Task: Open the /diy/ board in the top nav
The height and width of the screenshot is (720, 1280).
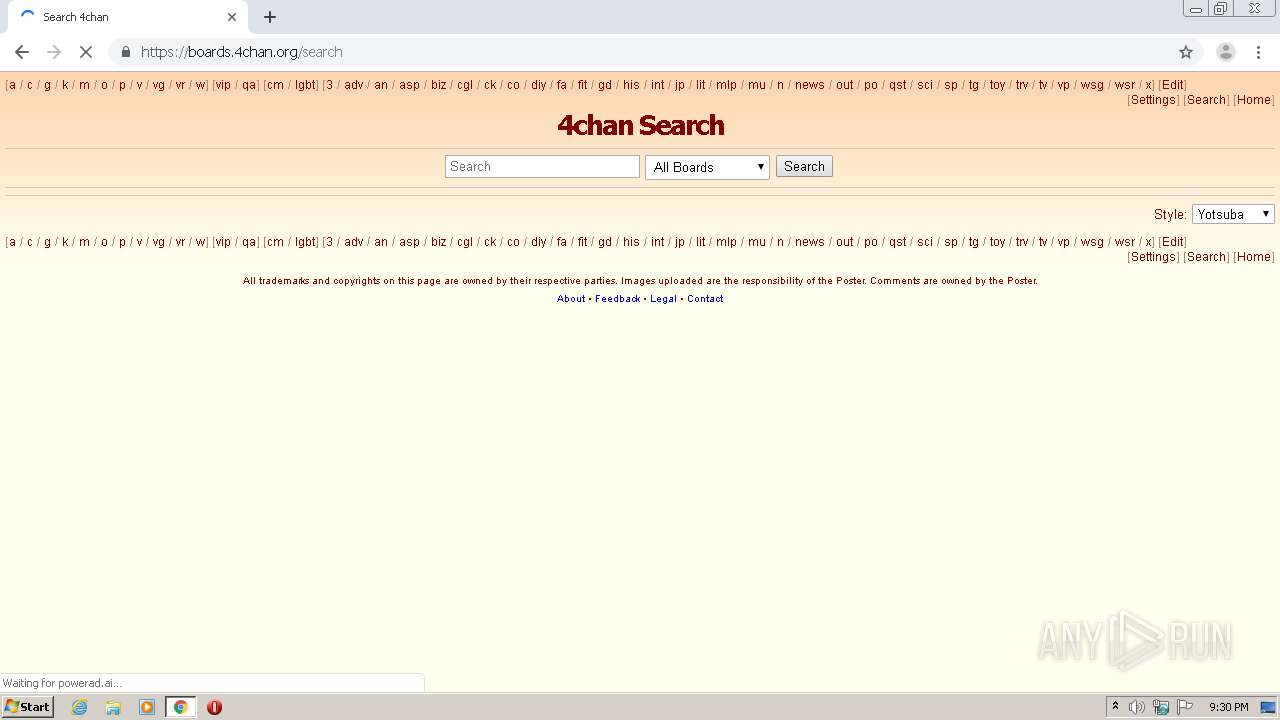Action: pyautogui.click(x=538, y=85)
